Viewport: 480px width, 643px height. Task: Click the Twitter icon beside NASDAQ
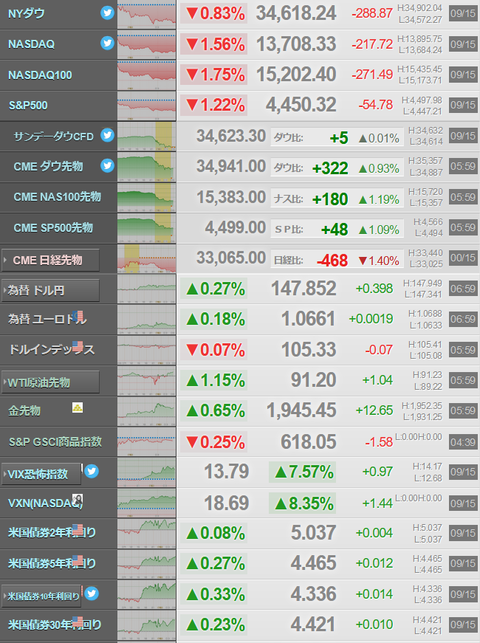[107, 43]
